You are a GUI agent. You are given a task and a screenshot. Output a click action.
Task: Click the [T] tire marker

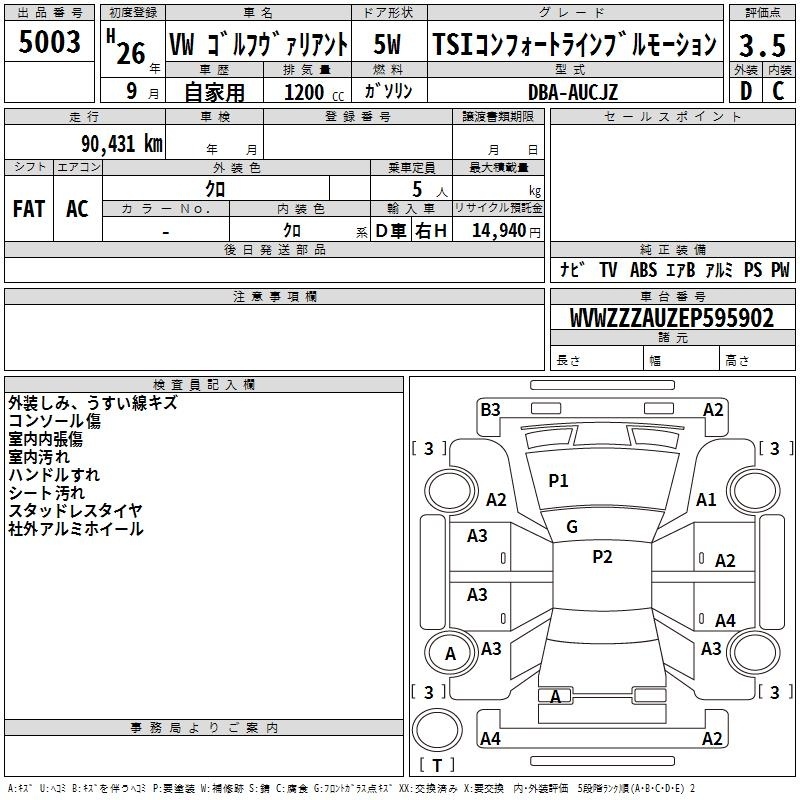tap(436, 766)
